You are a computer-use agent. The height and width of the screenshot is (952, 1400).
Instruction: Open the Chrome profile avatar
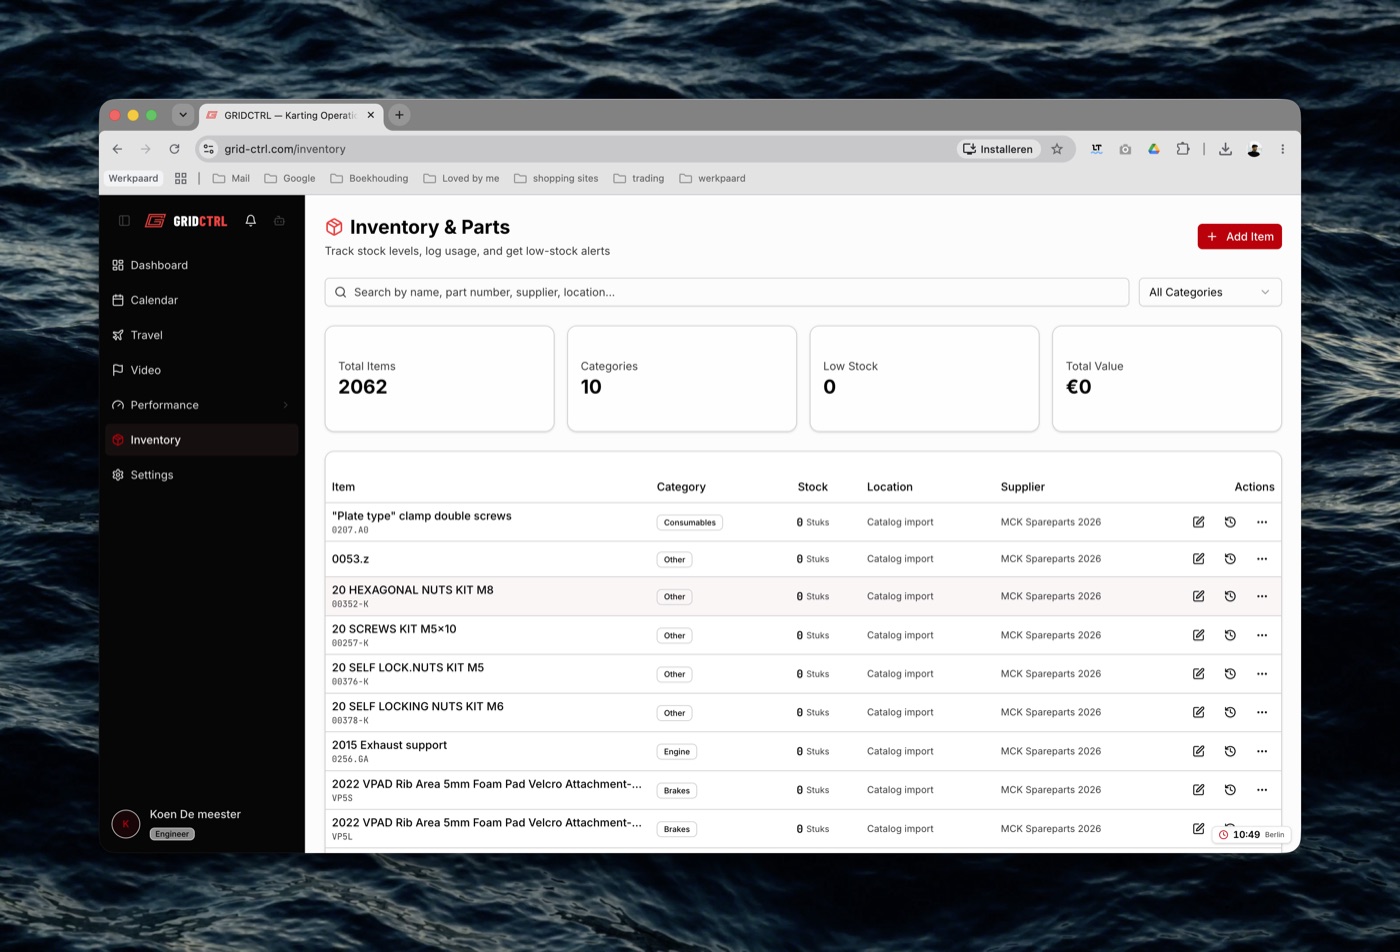pos(1254,149)
